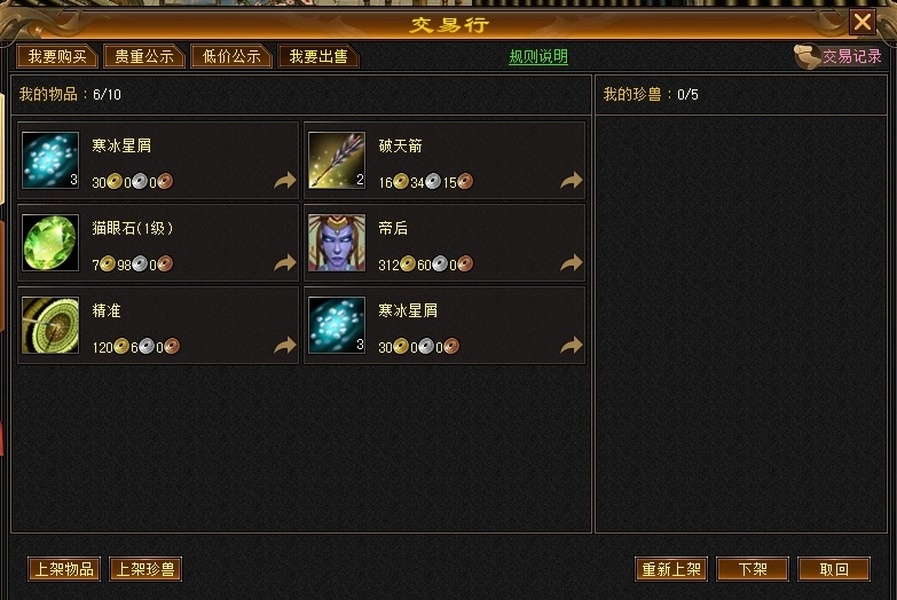This screenshot has height=600, width=897.
Task: Switch to the 低价公示 tab
Action: pyautogui.click(x=231, y=56)
